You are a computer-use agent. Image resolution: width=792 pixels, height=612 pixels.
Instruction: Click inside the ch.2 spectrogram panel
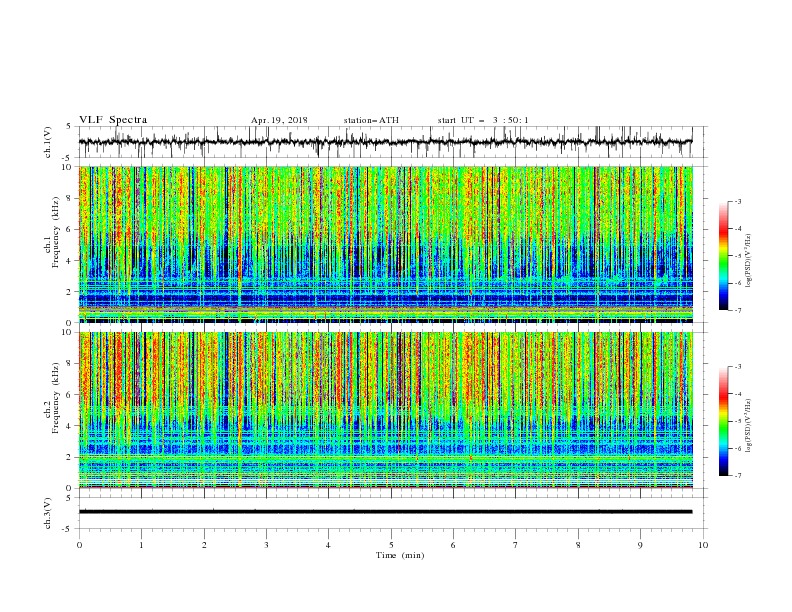coord(385,410)
